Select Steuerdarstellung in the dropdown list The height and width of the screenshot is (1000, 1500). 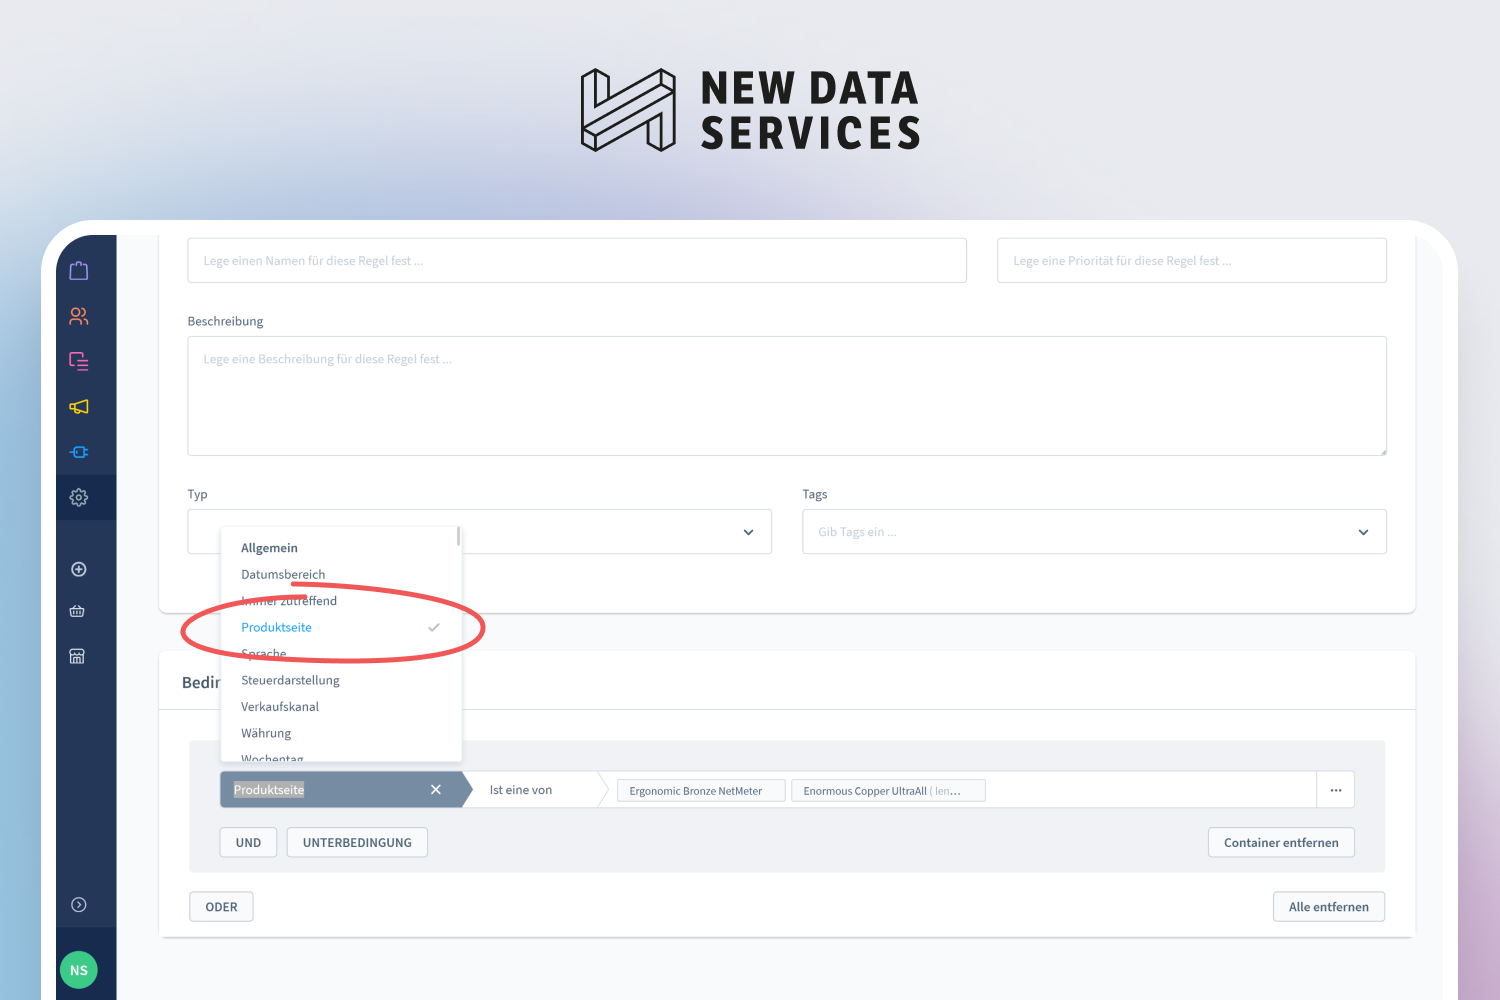(340, 680)
